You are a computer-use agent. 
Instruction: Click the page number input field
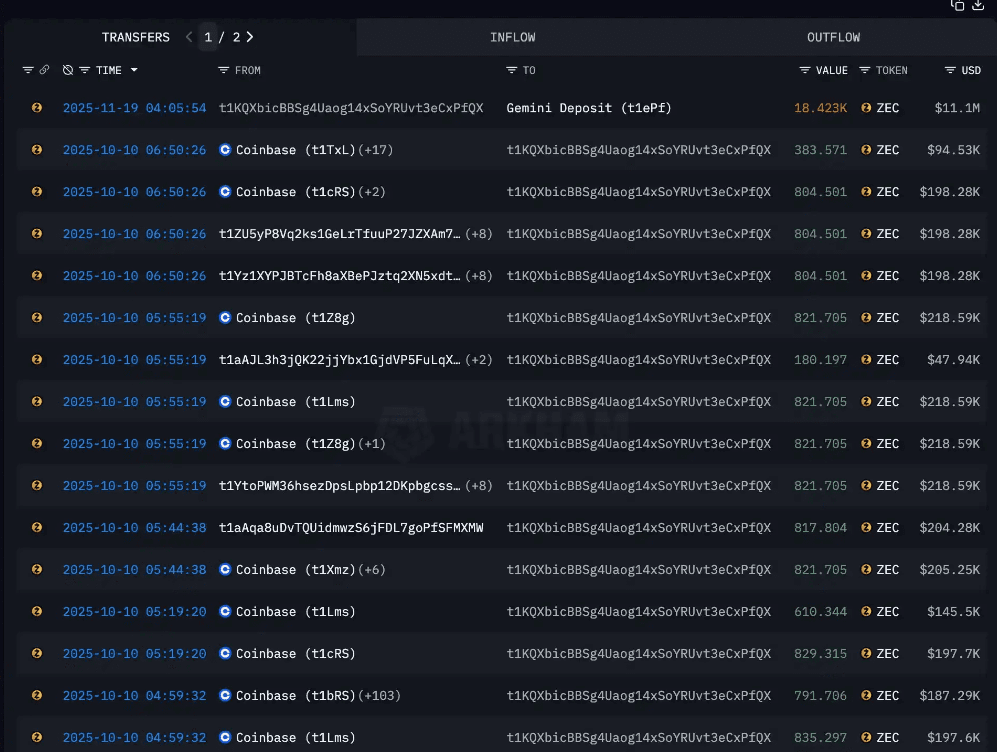pos(208,37)
